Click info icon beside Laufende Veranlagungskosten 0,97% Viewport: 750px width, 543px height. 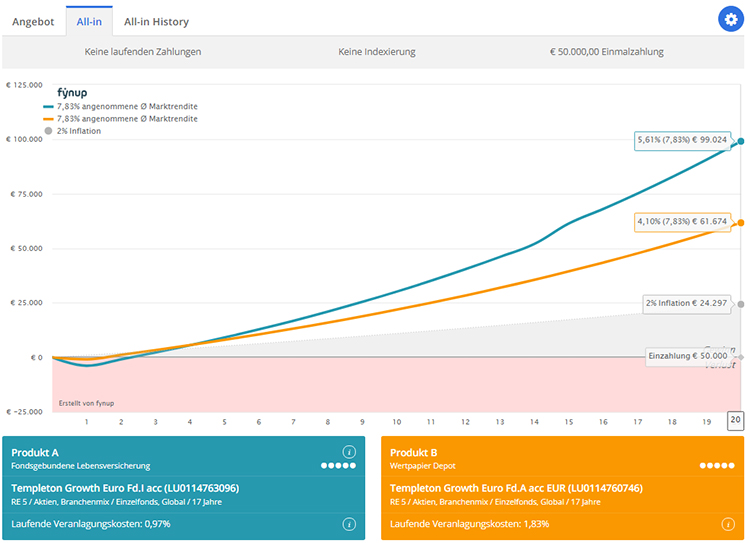(x=349, y=524)
